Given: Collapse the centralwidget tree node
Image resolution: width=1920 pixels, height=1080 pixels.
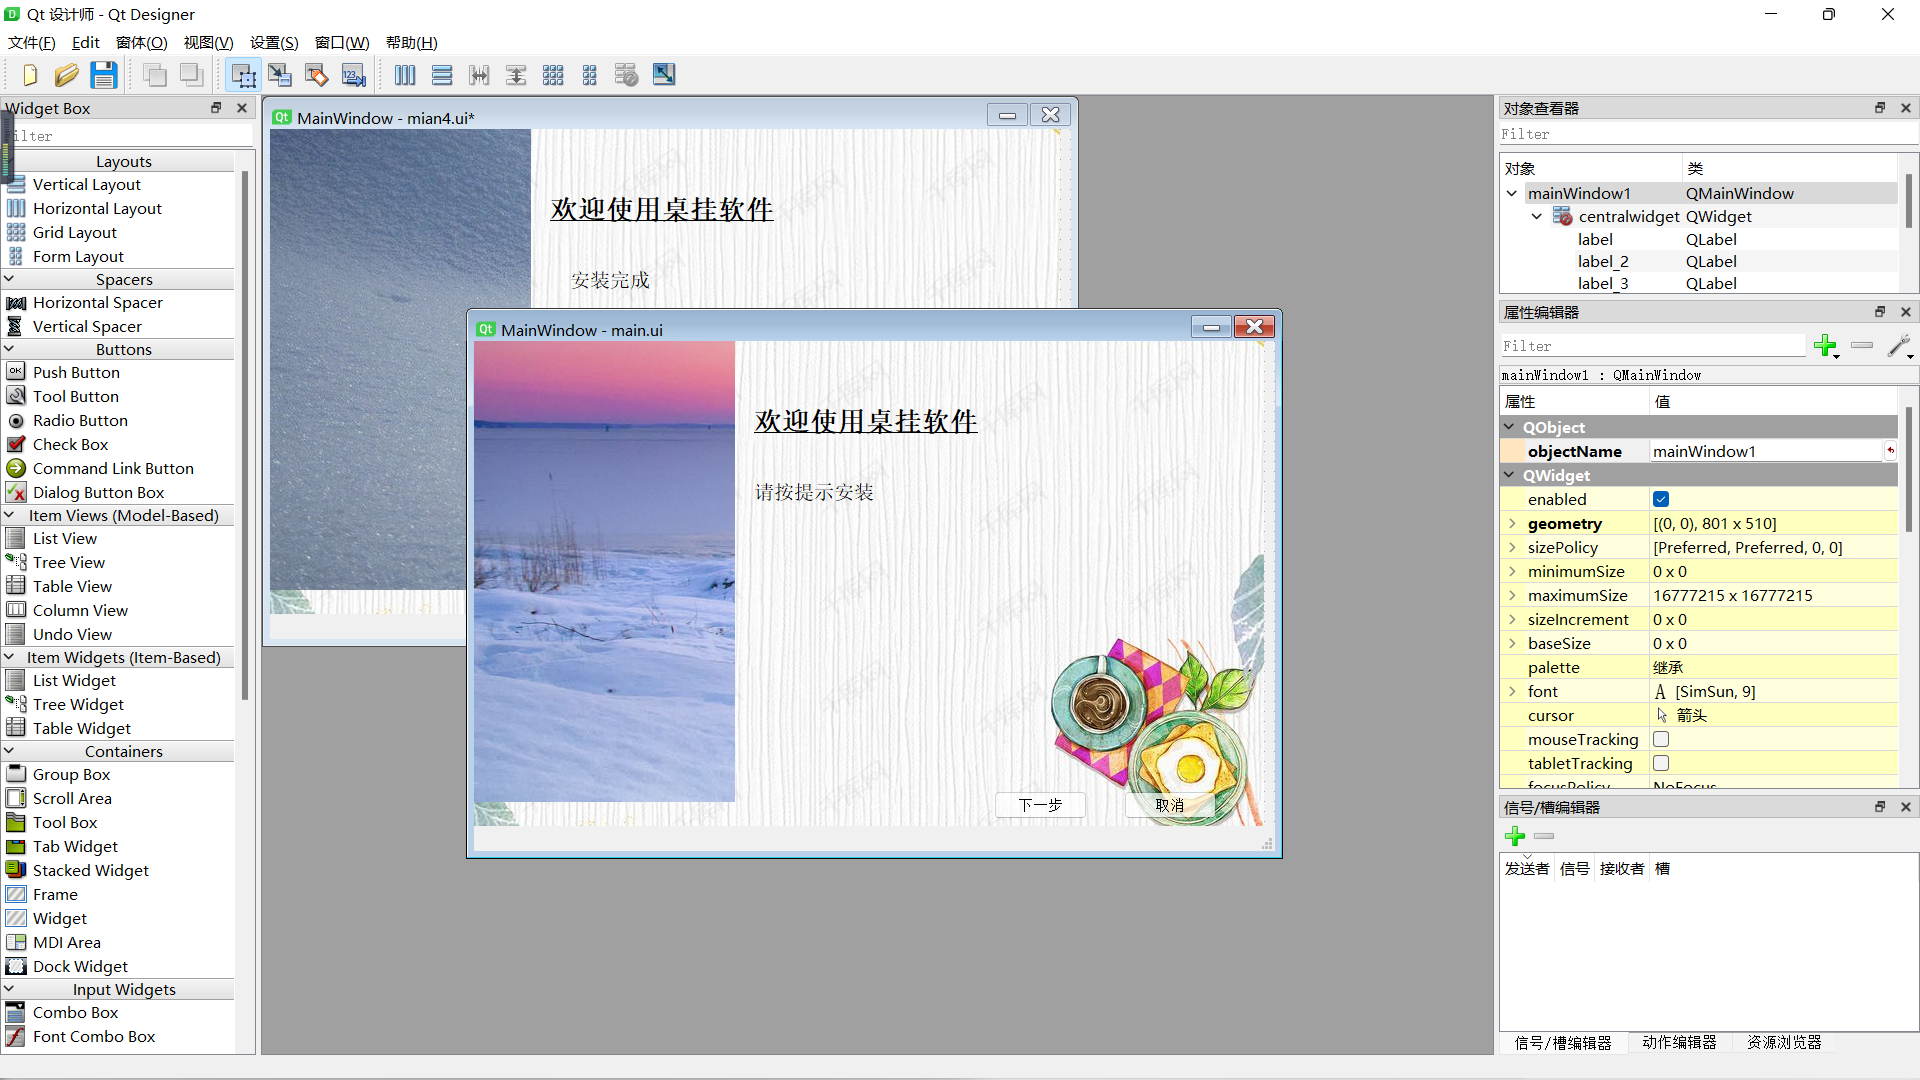Looking at the screenshot, I should [1537, 217].
